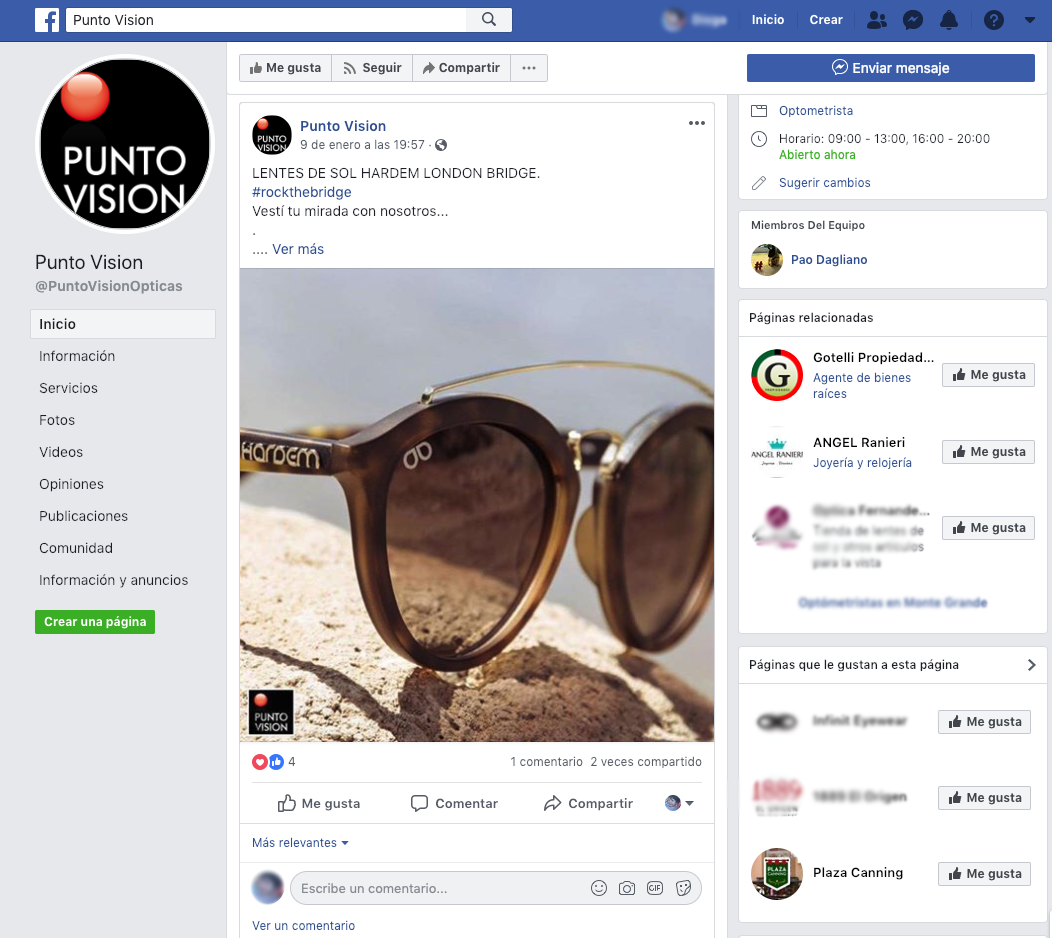This screenshot has width=1052, height=938.
Task: Click the sticker icon in comment box
Action: [x=683, y=888]
